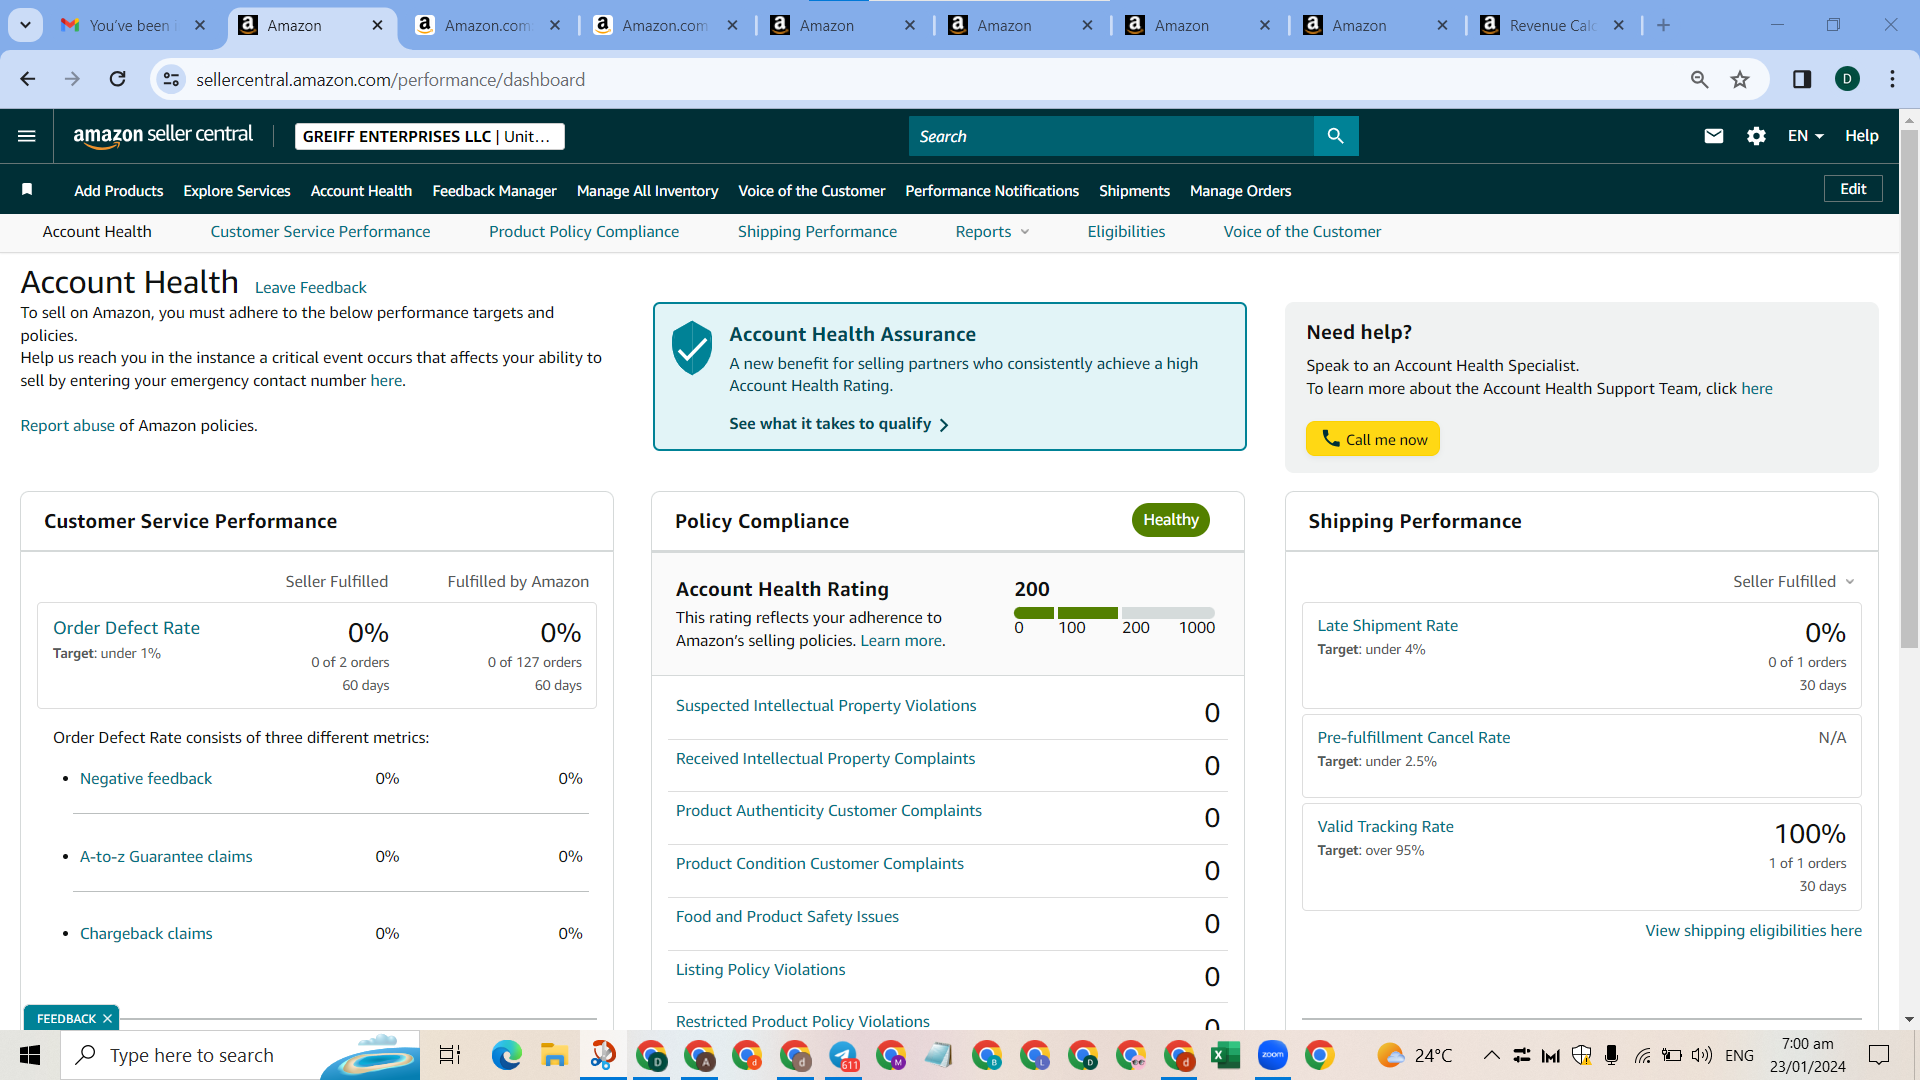
Task: Open Telegram from the taskbar
Action: [843, 1055]
